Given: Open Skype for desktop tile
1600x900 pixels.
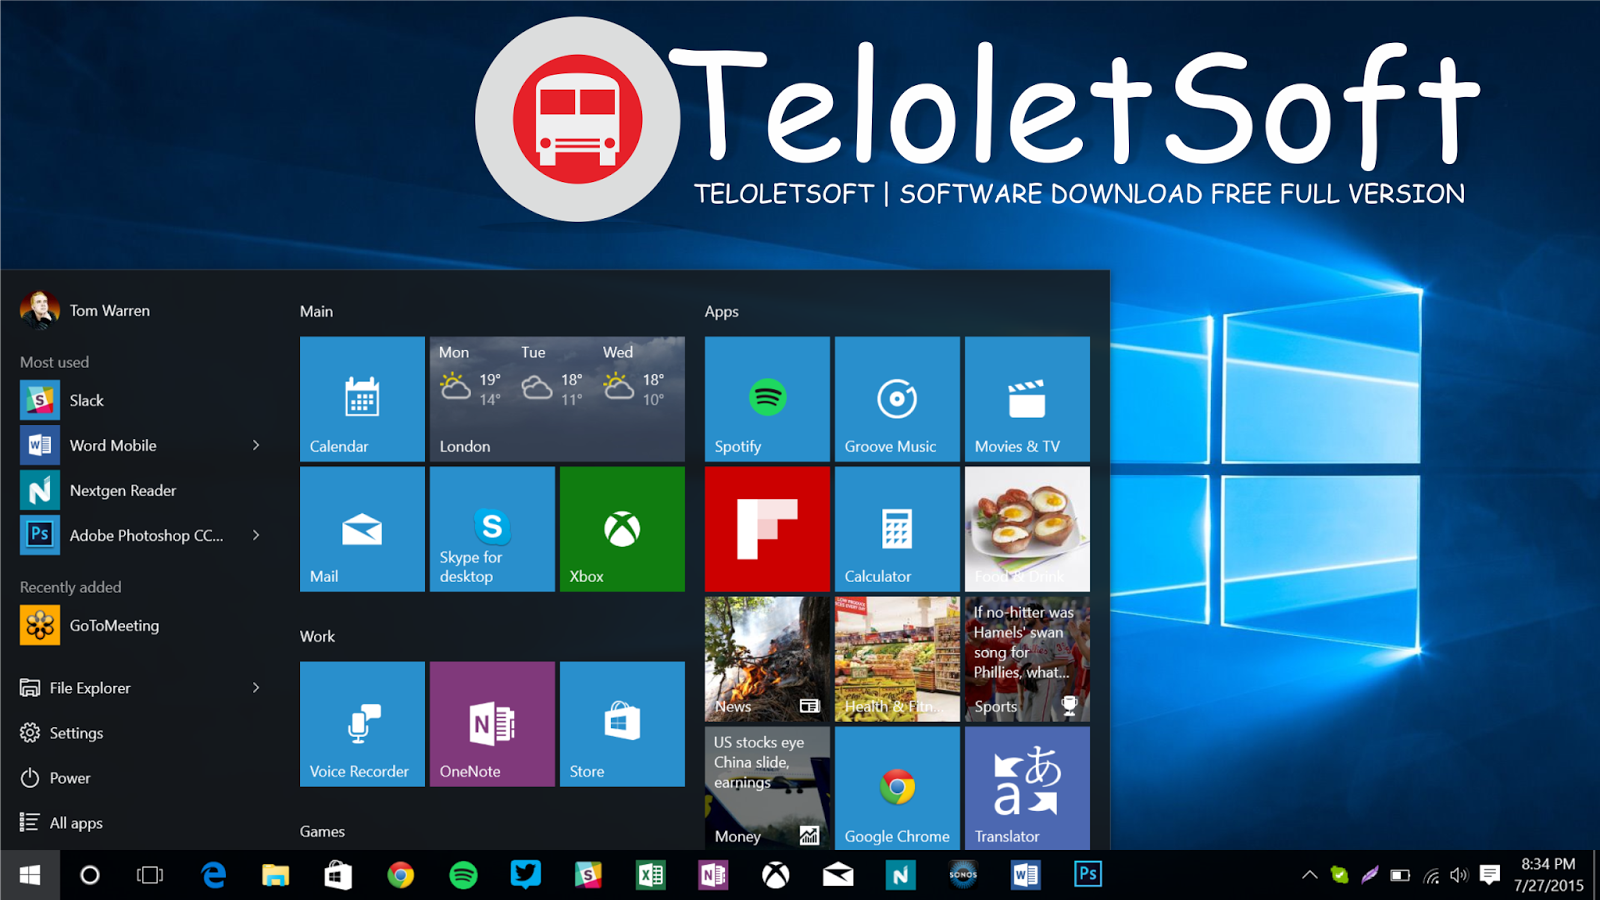Looking at the screenshot, I should click(x=492, y=529).
